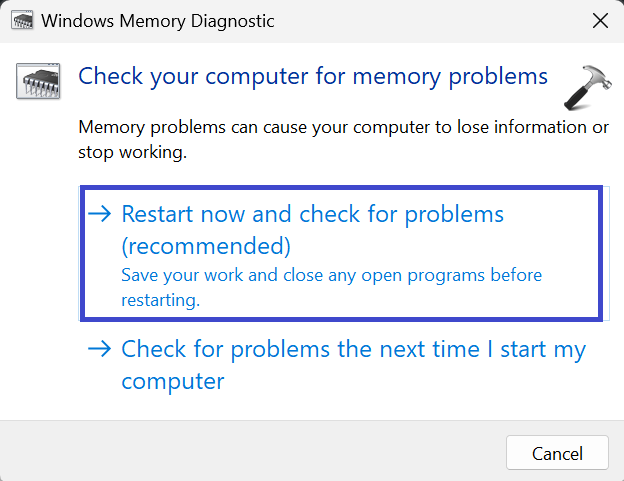Click the arrow beside next-time check option
624x481 pixels.
coord(99,349)
